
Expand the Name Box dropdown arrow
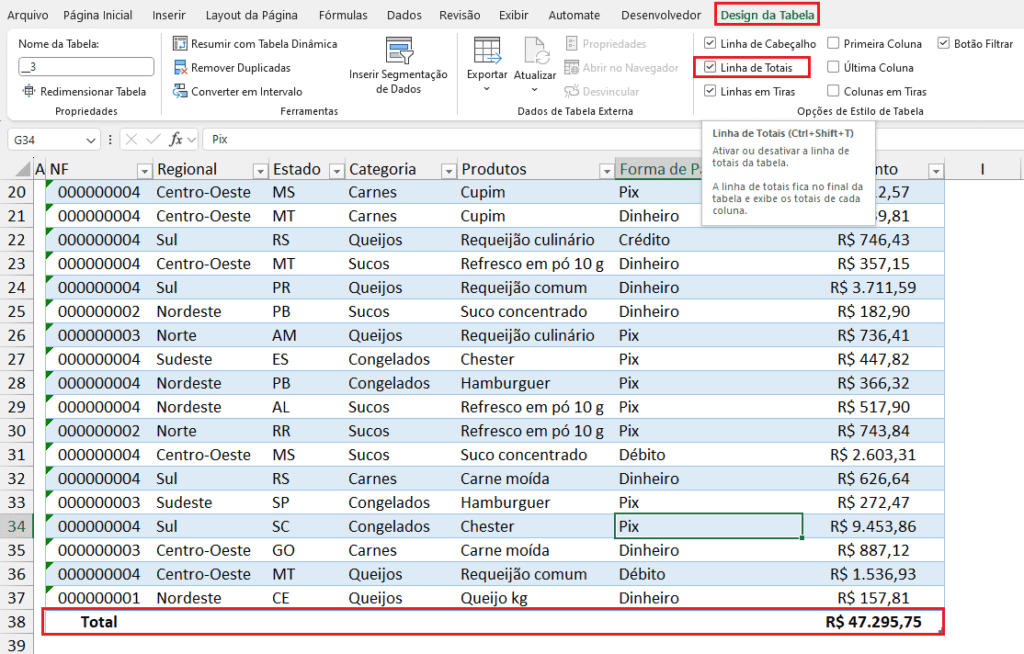91,139
